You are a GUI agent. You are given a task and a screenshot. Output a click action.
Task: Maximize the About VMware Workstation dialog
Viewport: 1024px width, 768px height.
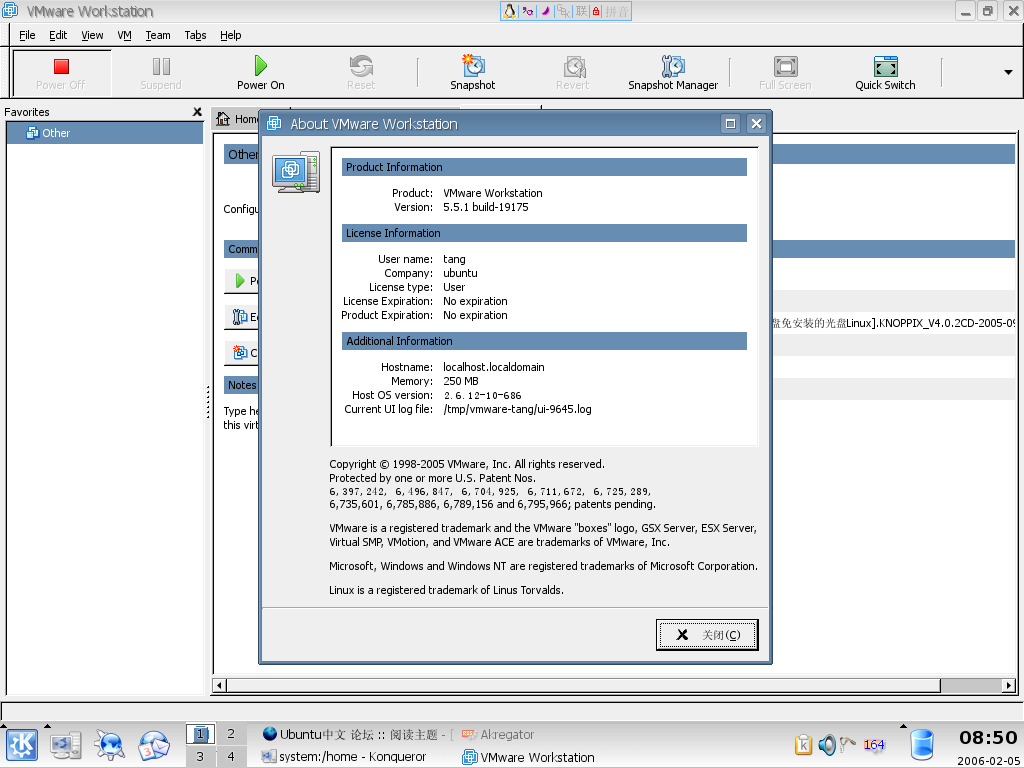(730, 123)
